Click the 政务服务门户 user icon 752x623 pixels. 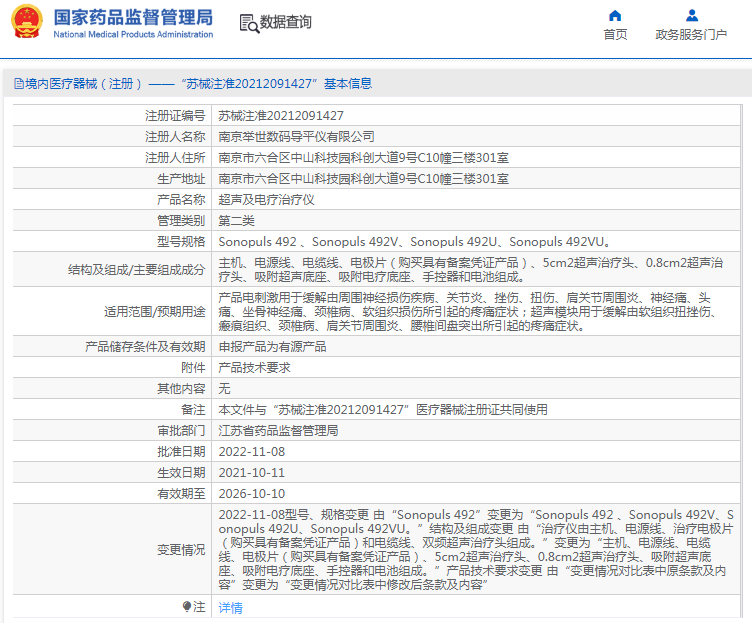[x=692, y=16]
